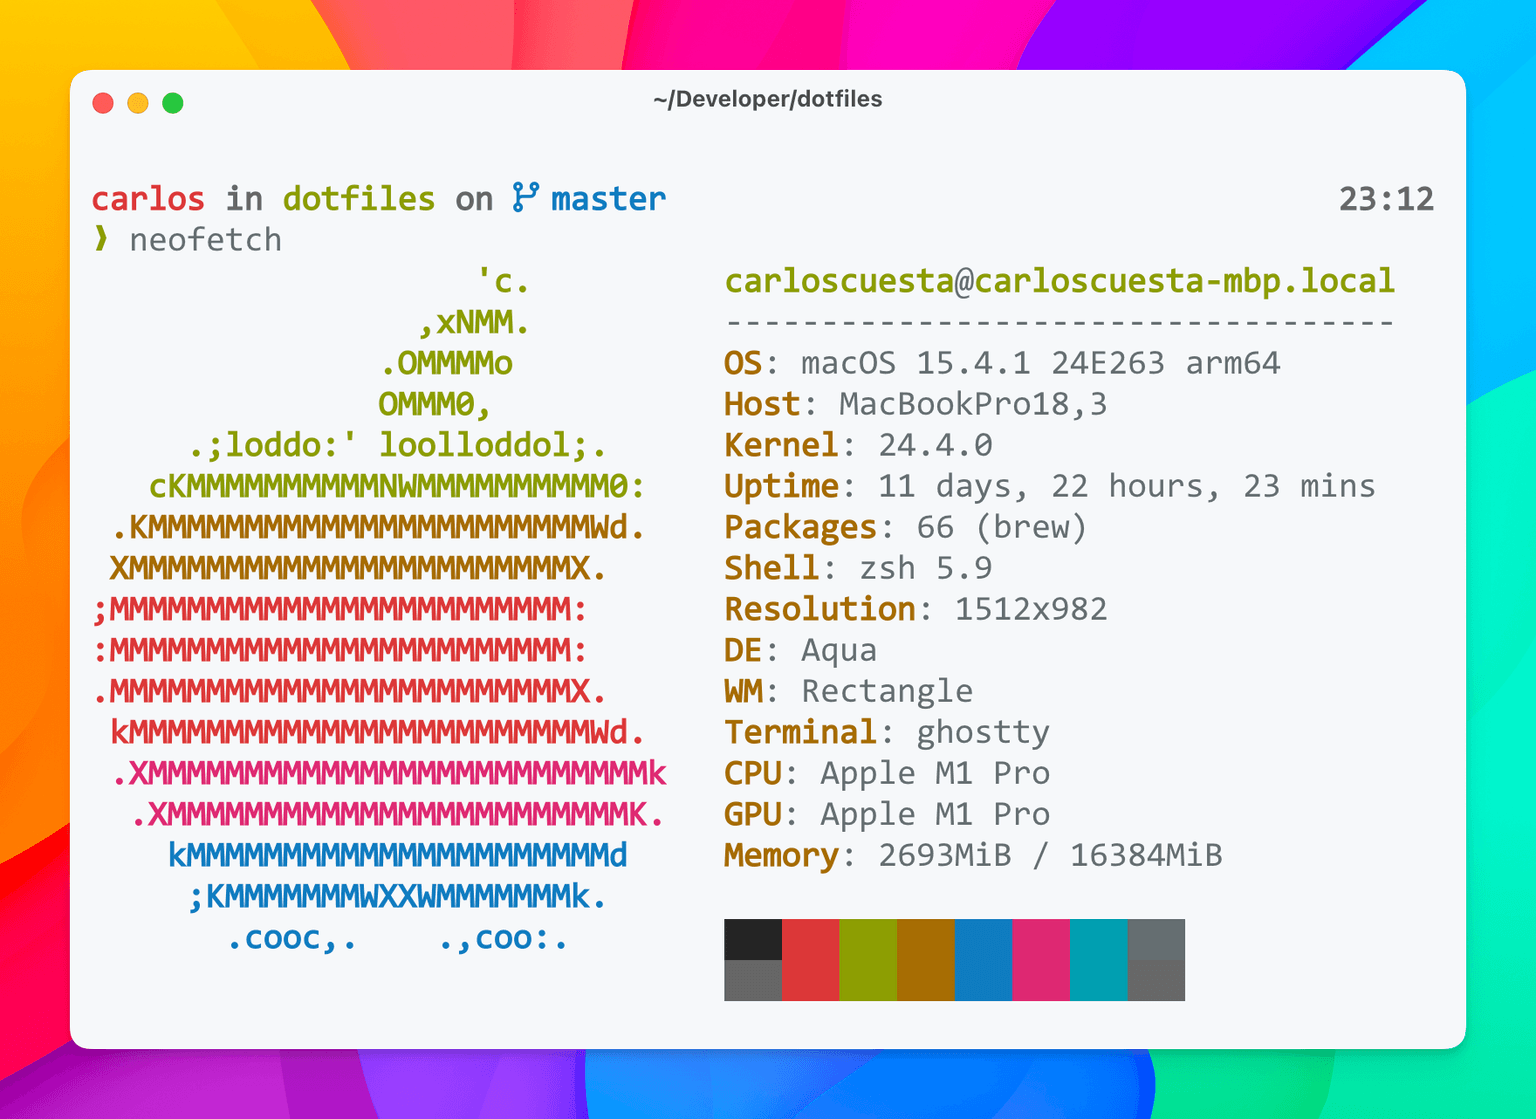Select the master branch name

(607, 198)
